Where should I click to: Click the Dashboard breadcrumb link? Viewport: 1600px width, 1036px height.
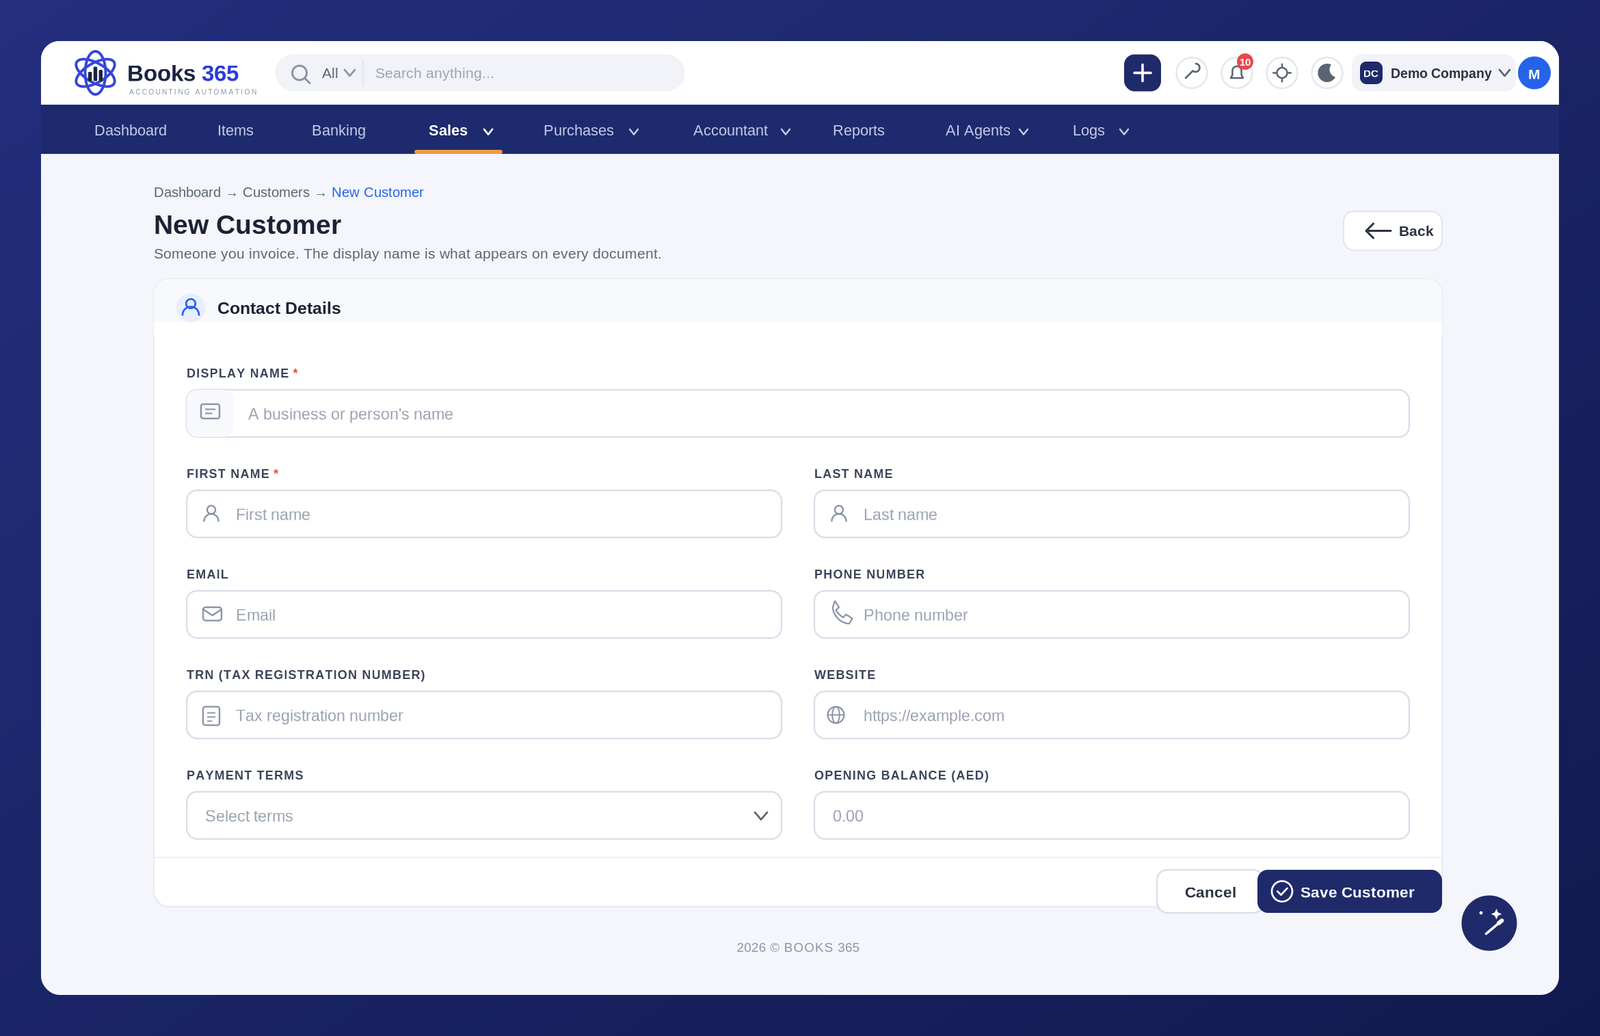tap(187, 192)
